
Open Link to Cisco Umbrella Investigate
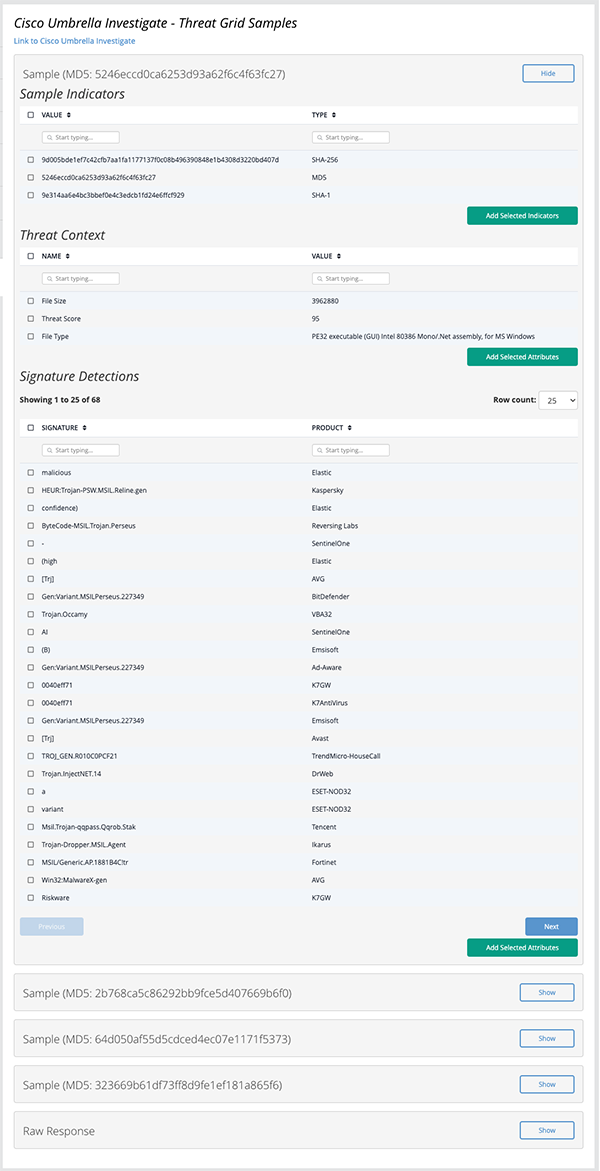pos(75,41)
